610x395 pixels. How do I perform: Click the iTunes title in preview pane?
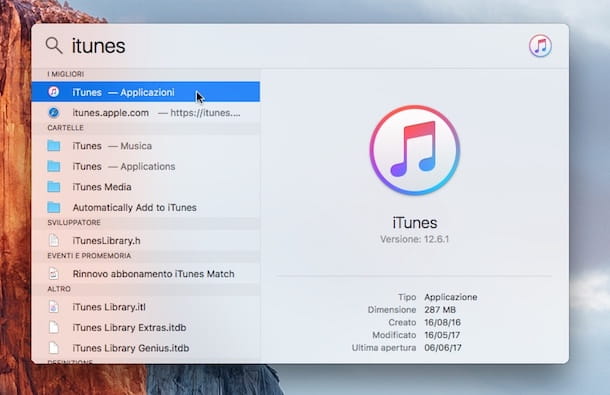(415, 223)
